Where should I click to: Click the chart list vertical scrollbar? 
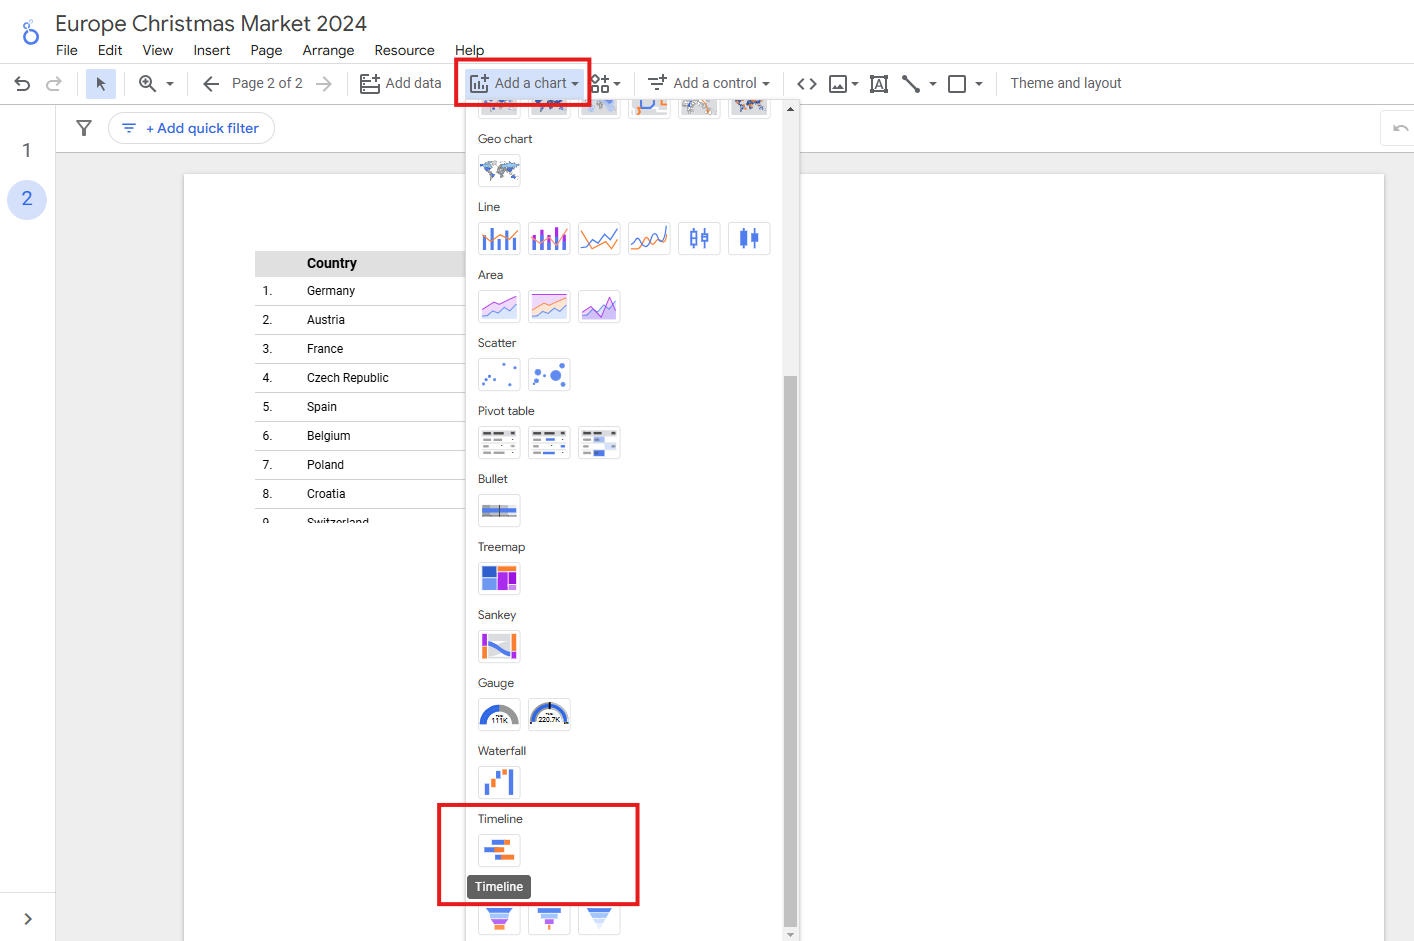(x=790, y=650)
